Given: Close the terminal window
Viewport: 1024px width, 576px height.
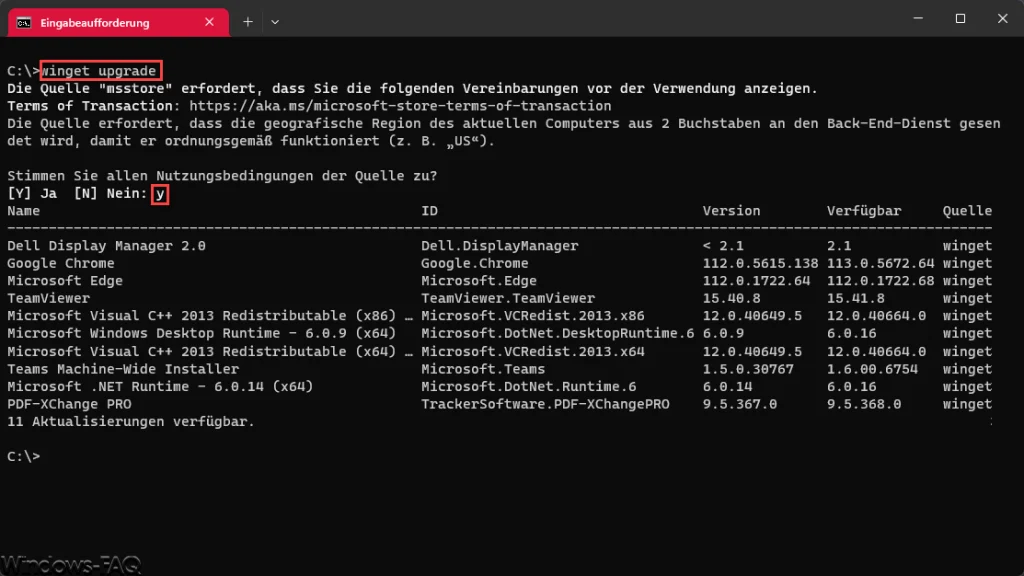Looking at the screenshot, I should [1002, 18].
